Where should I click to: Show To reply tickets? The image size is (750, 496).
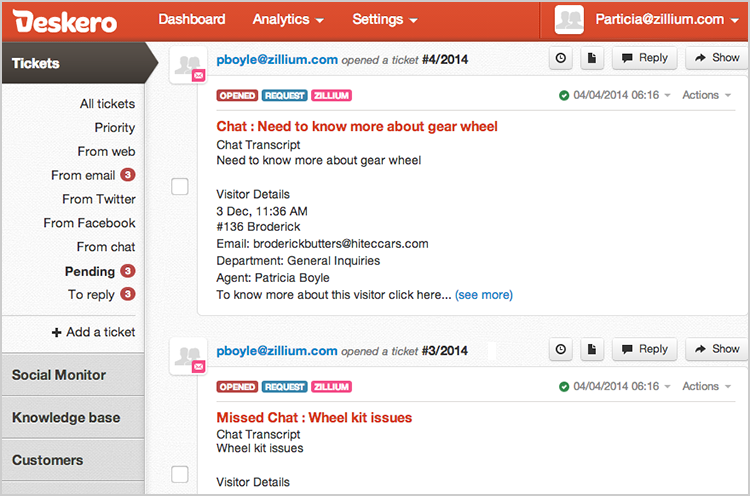coord(91,295)
